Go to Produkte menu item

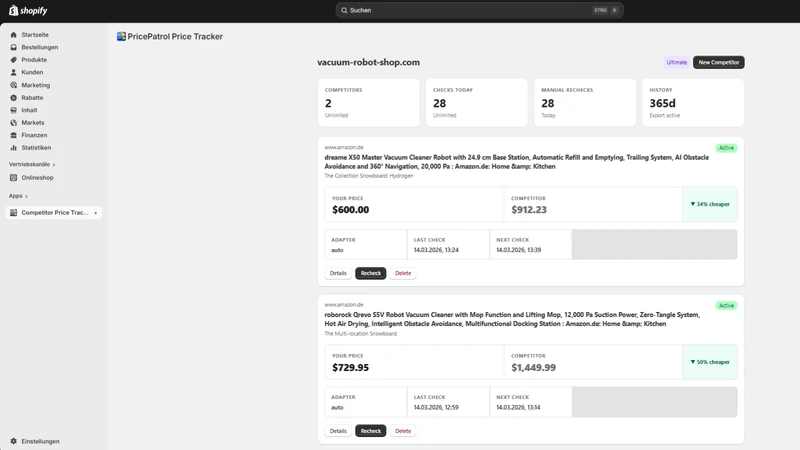coord(34,60)
